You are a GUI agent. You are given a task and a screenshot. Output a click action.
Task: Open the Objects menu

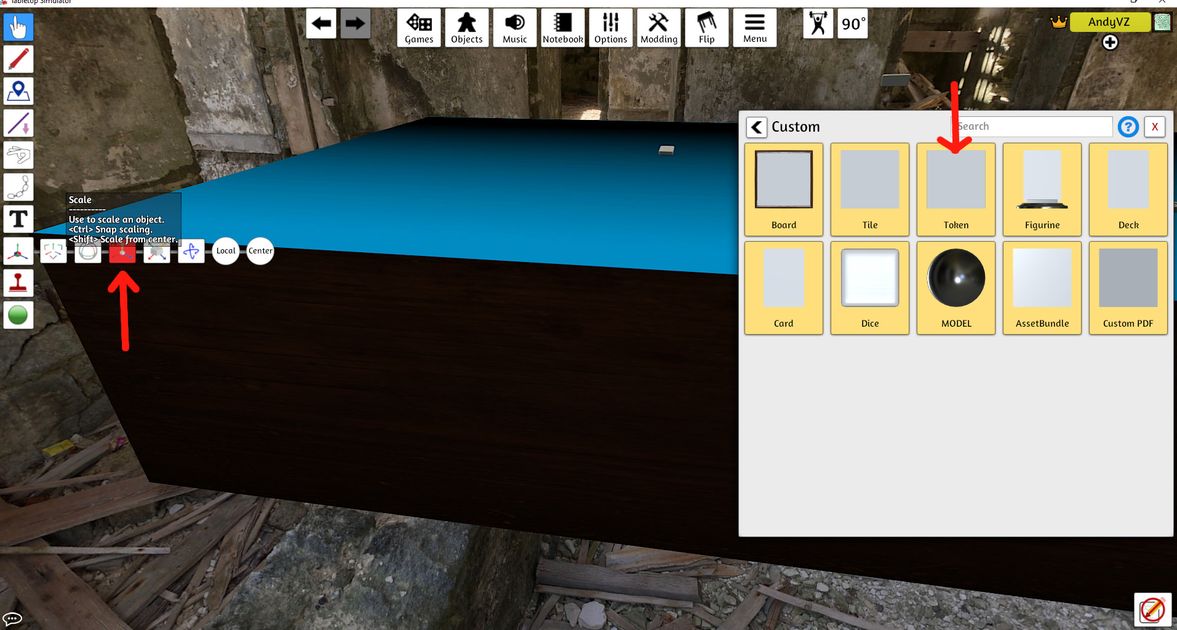466,28
